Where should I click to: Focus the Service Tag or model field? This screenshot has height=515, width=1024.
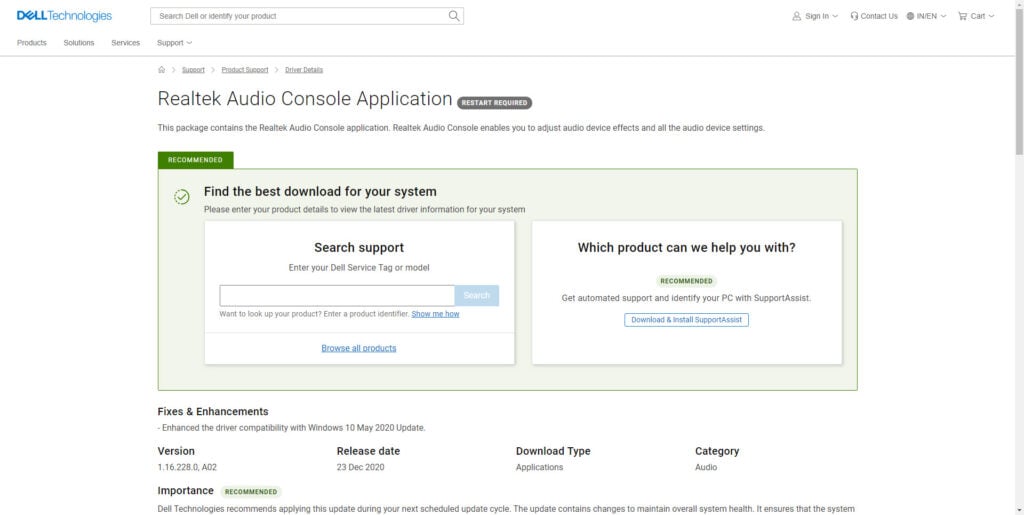(x=337, y=295)
